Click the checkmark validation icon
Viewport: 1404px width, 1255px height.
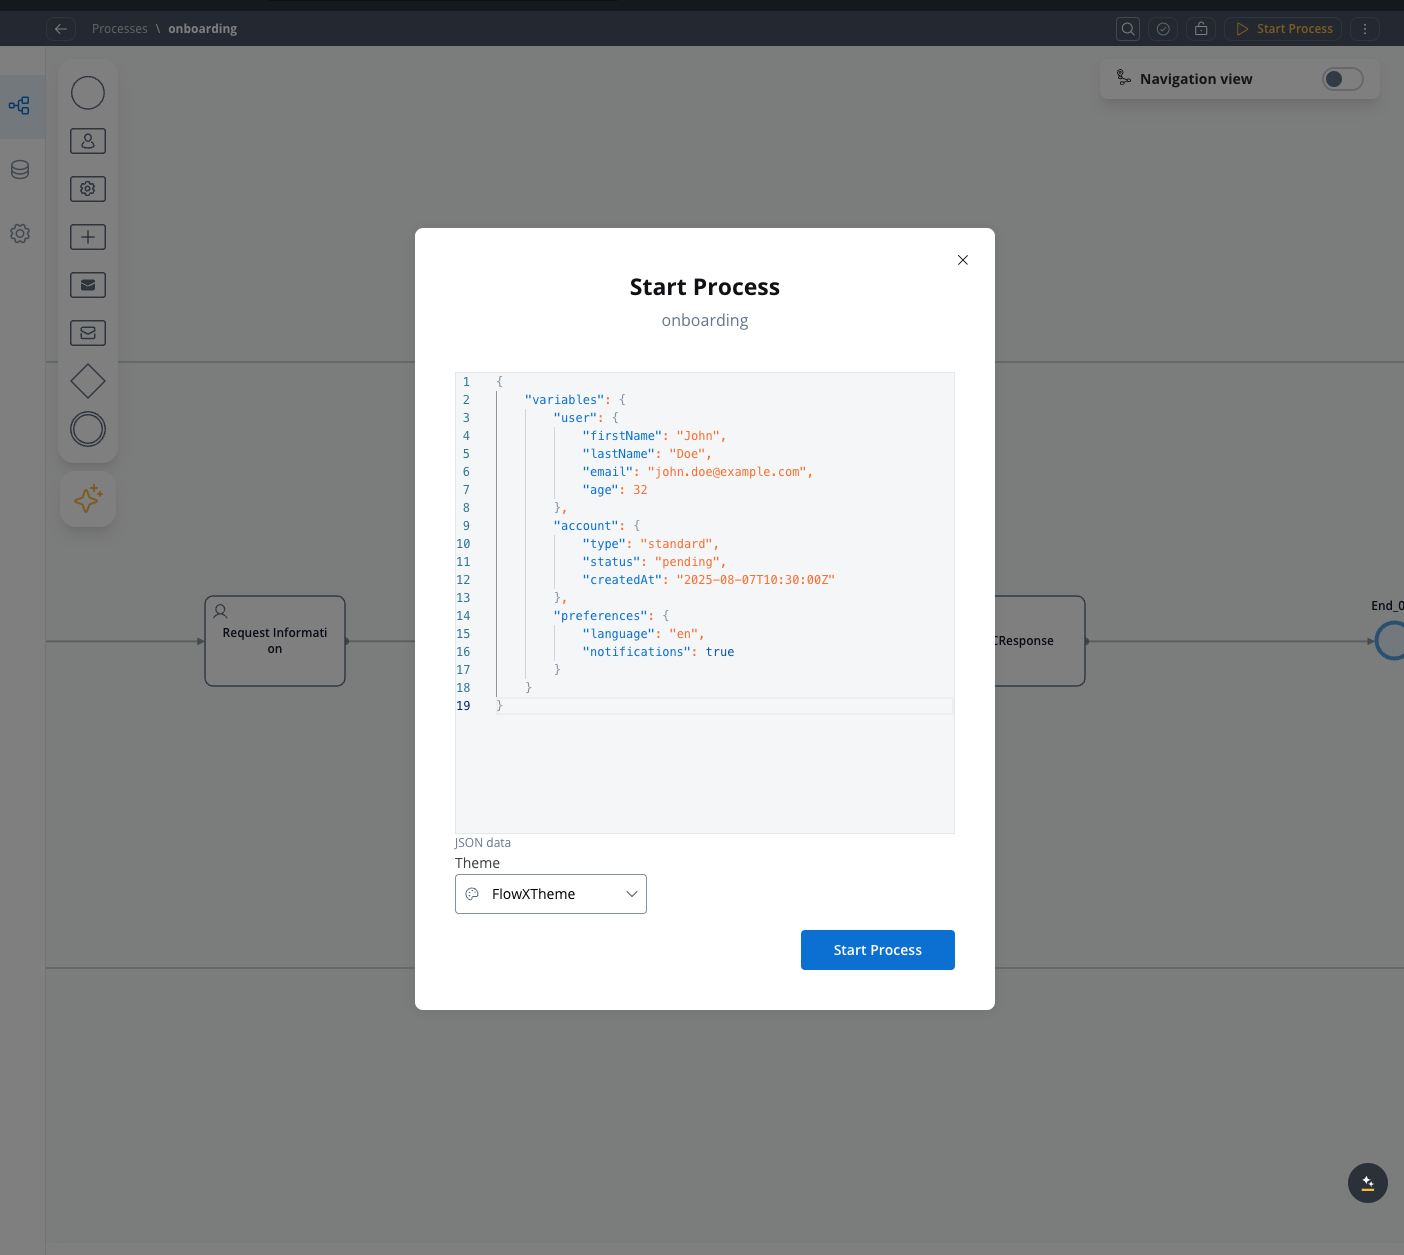pyautogui.click(x=1163, y=29)
